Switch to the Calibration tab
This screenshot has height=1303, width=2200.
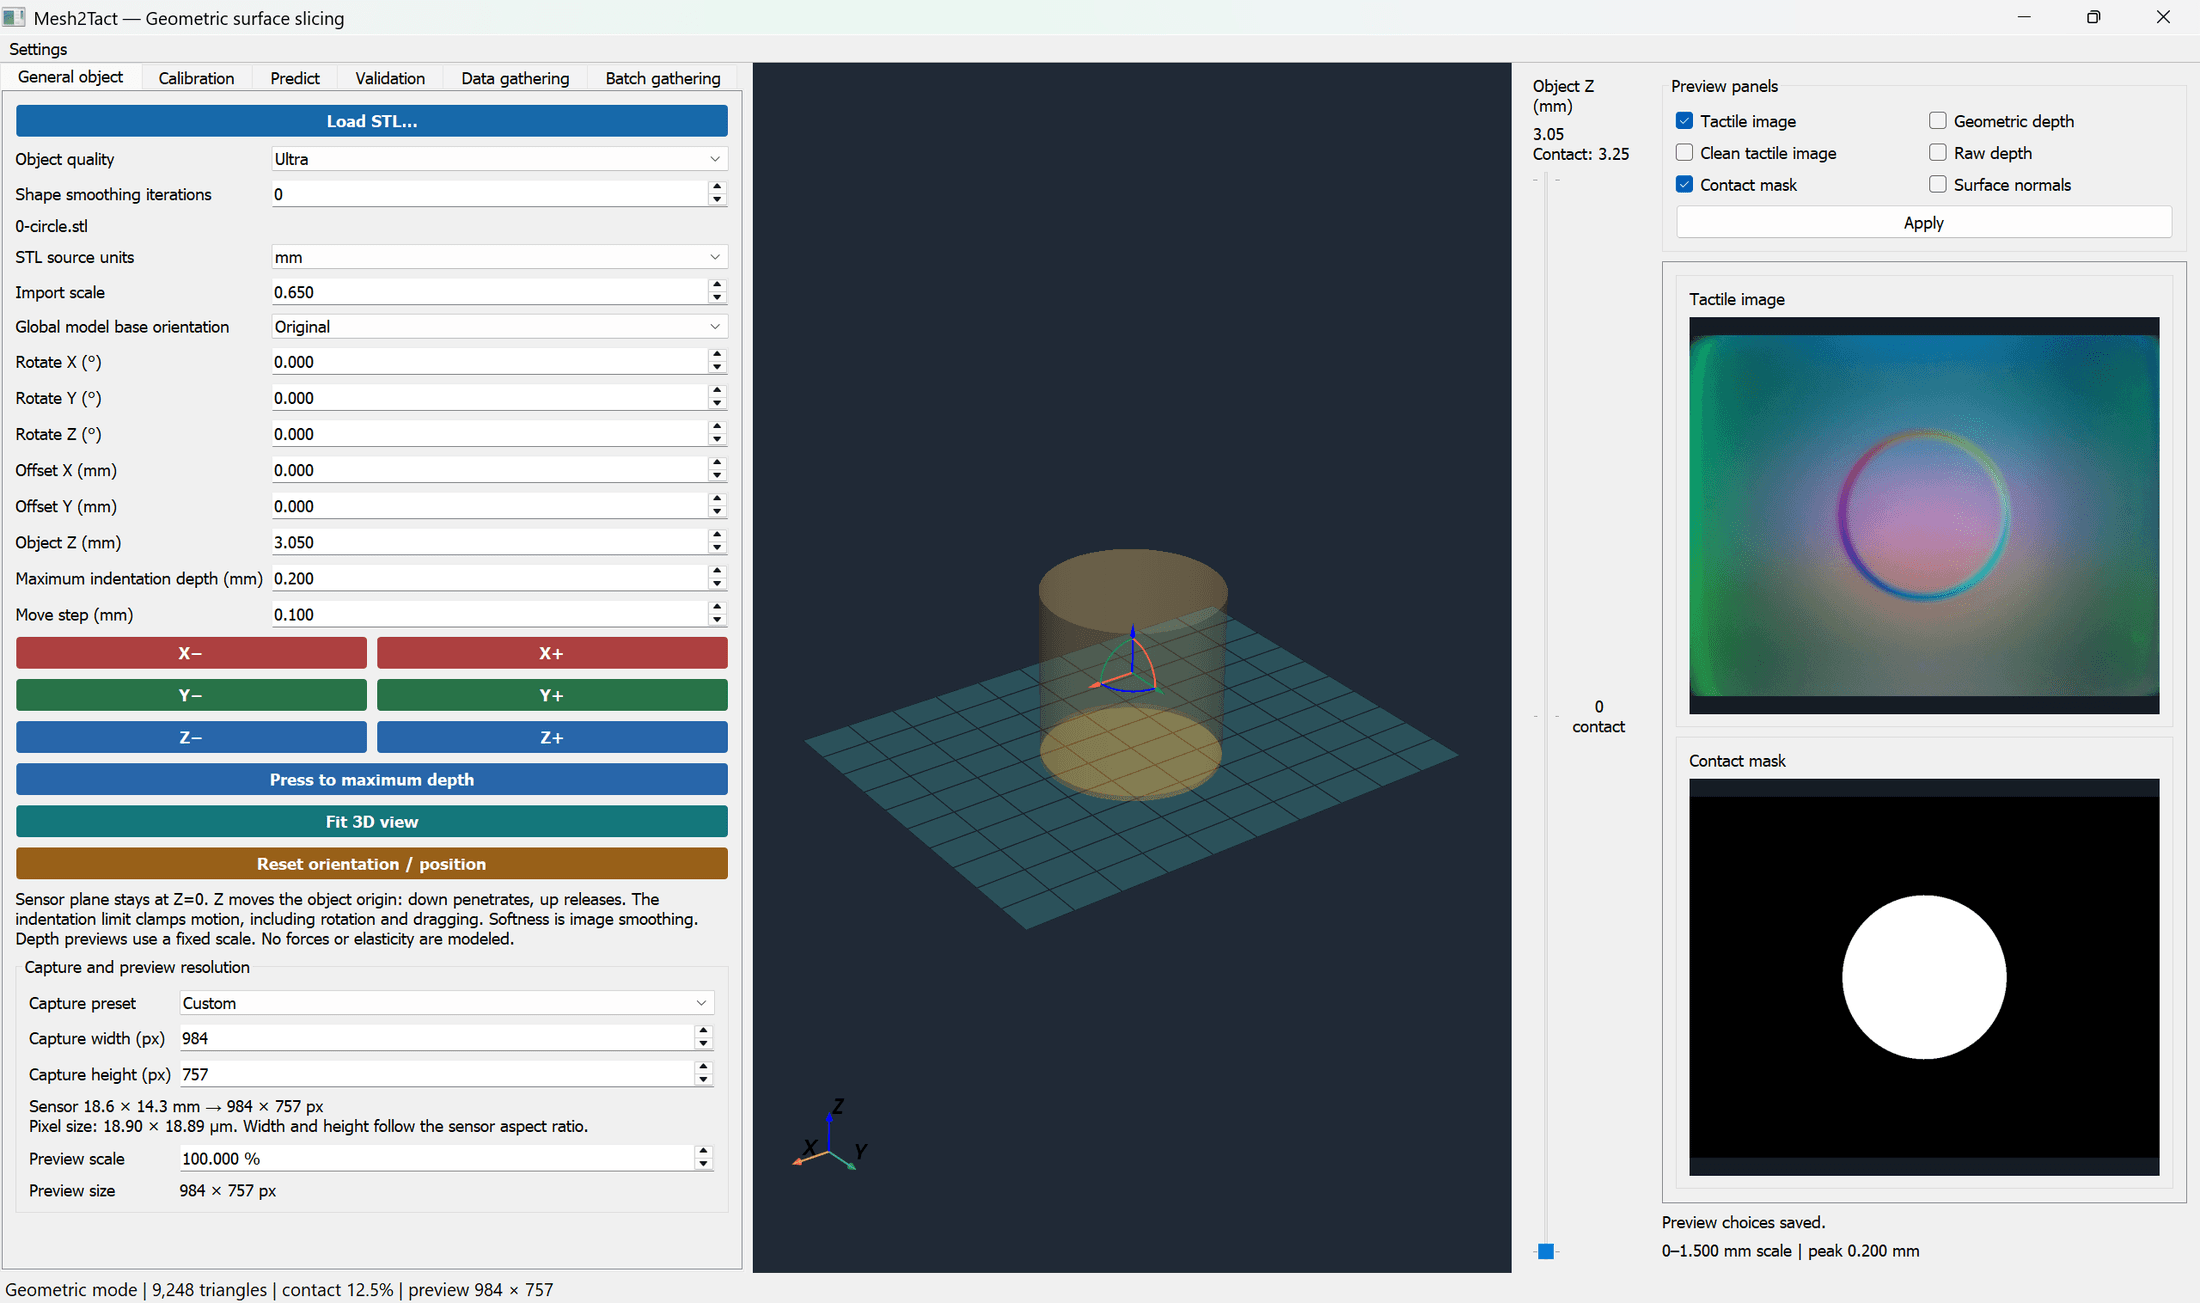click(196, 78)
